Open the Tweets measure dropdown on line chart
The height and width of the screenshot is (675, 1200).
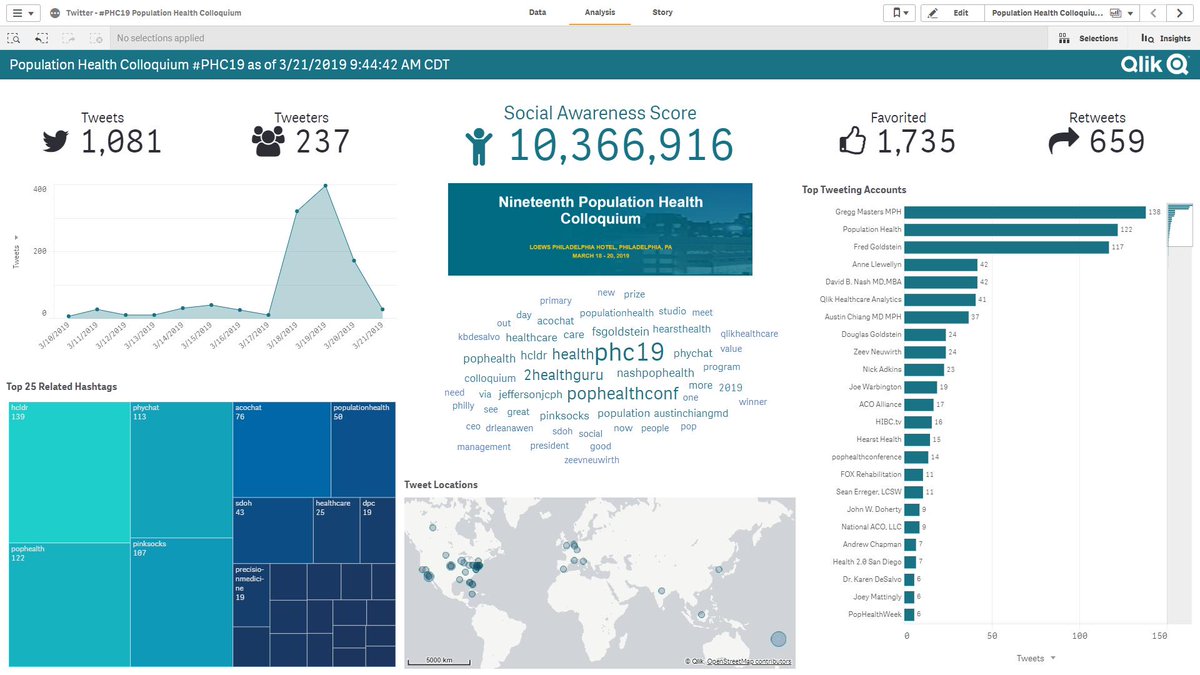(x=15, y=252)
